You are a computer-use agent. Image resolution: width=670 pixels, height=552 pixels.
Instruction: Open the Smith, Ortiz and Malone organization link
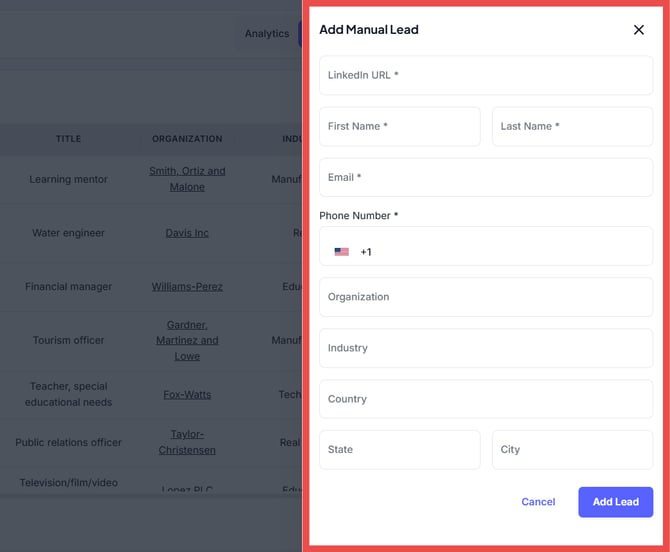(187, 179)
